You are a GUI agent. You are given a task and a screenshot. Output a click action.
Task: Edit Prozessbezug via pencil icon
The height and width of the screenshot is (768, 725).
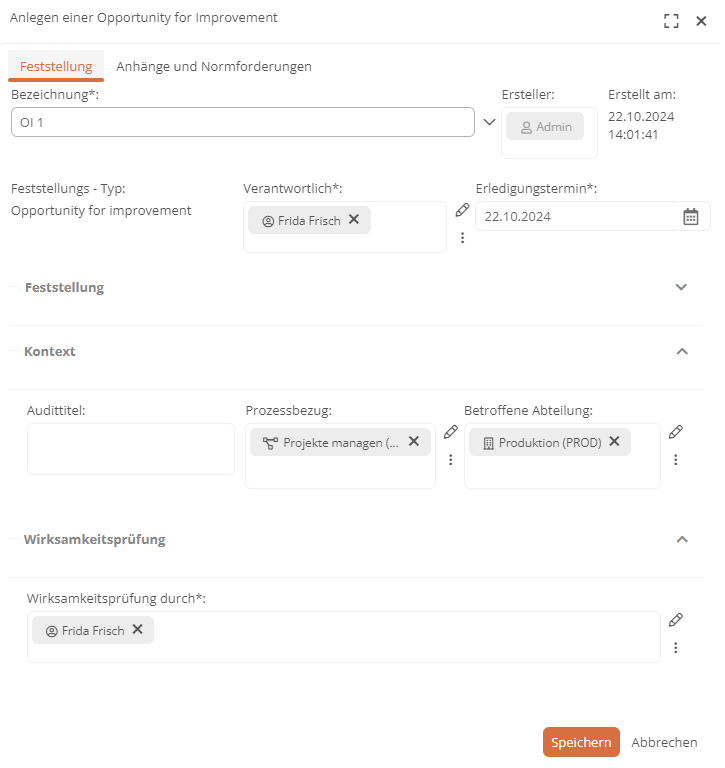pos(451,432)
